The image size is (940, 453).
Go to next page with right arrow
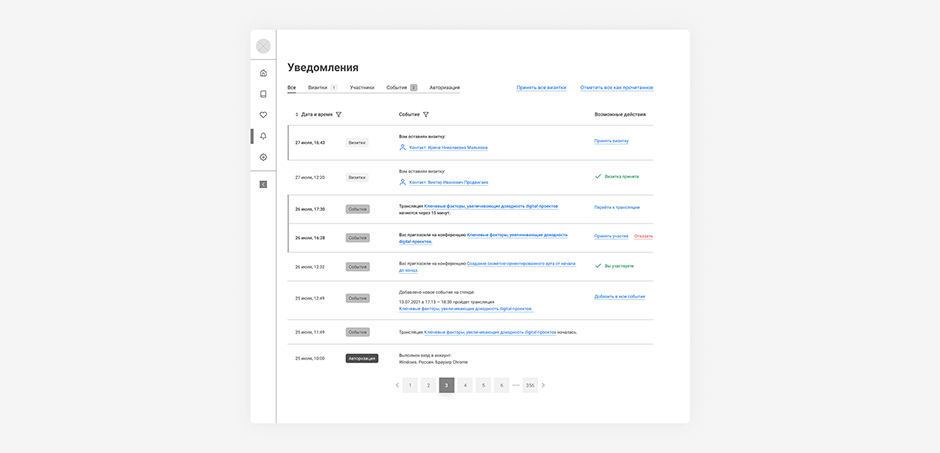pos(544,385)
